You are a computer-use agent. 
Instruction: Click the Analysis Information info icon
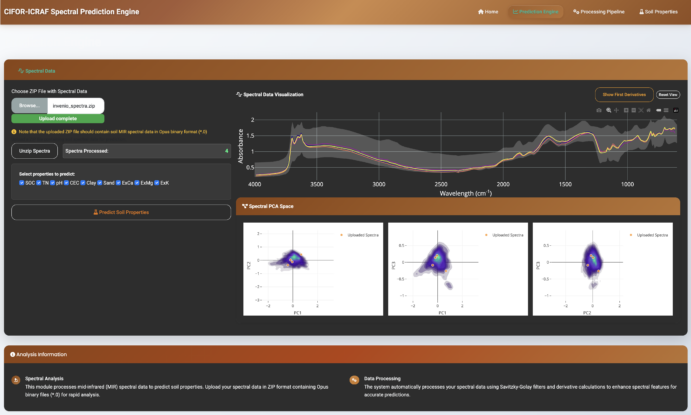pyautogui.click(x=12, y=354)
